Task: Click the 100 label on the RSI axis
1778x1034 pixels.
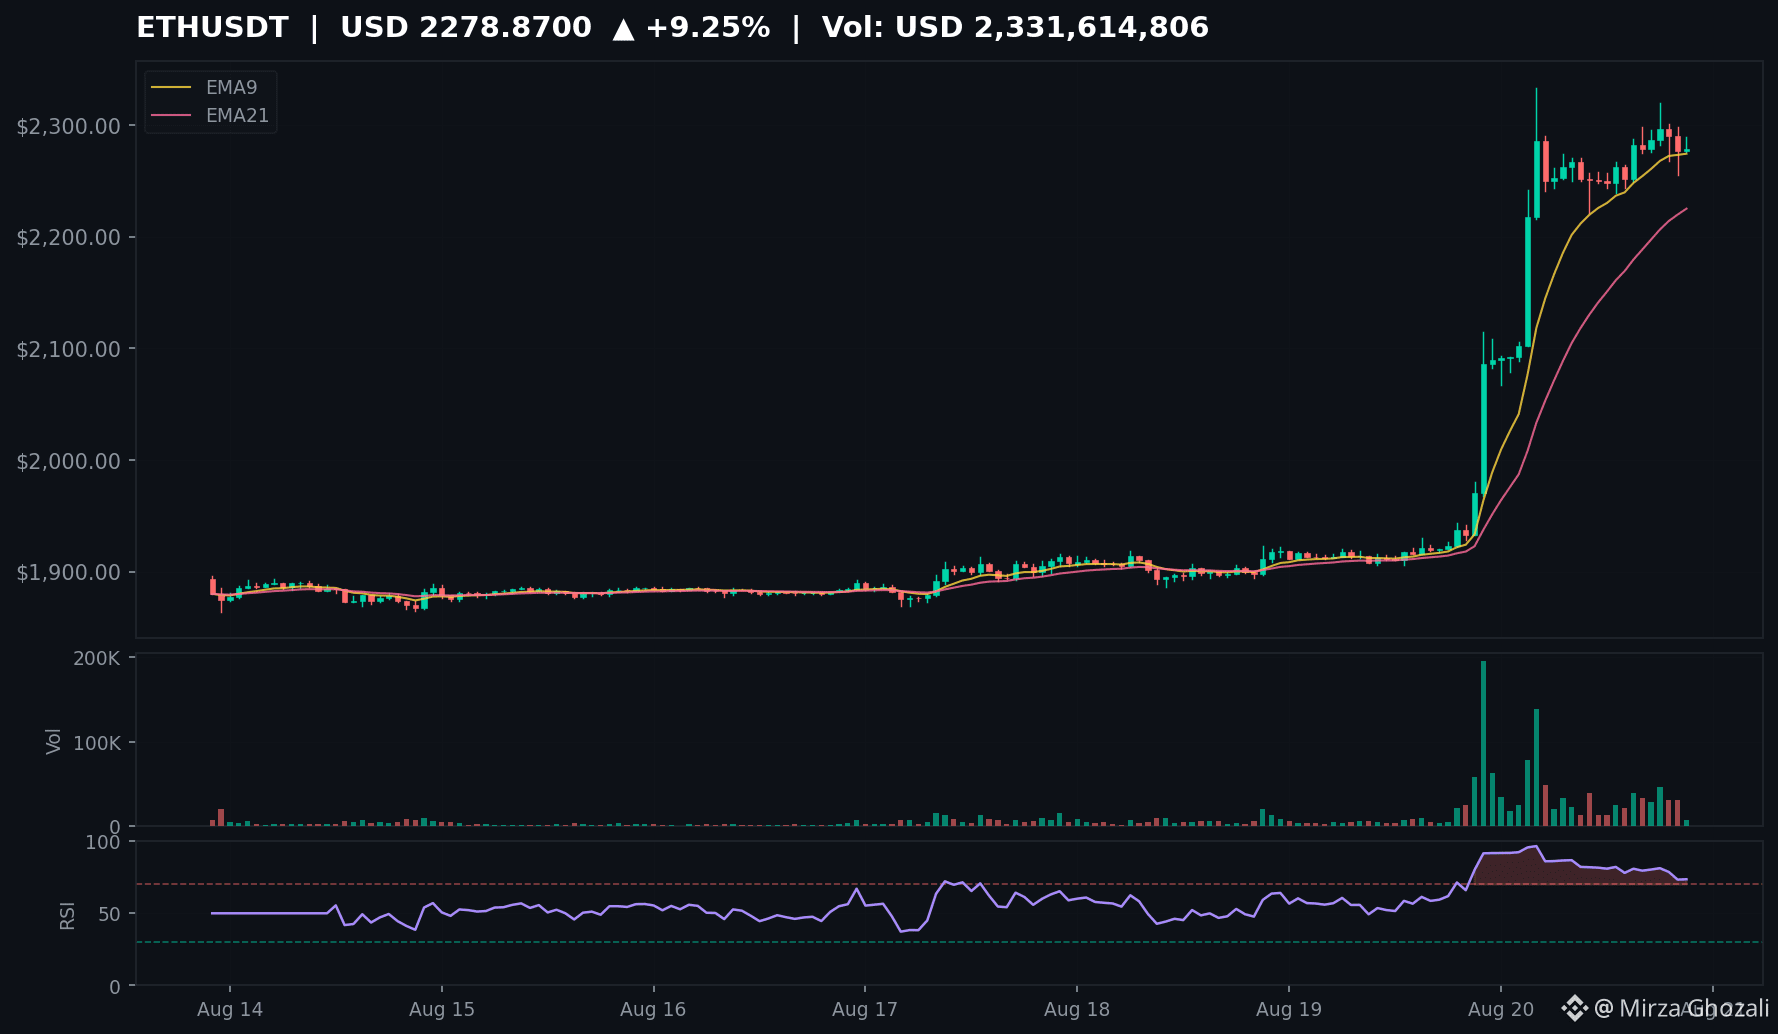Action: pyautogui.click(x=103, y=843)
